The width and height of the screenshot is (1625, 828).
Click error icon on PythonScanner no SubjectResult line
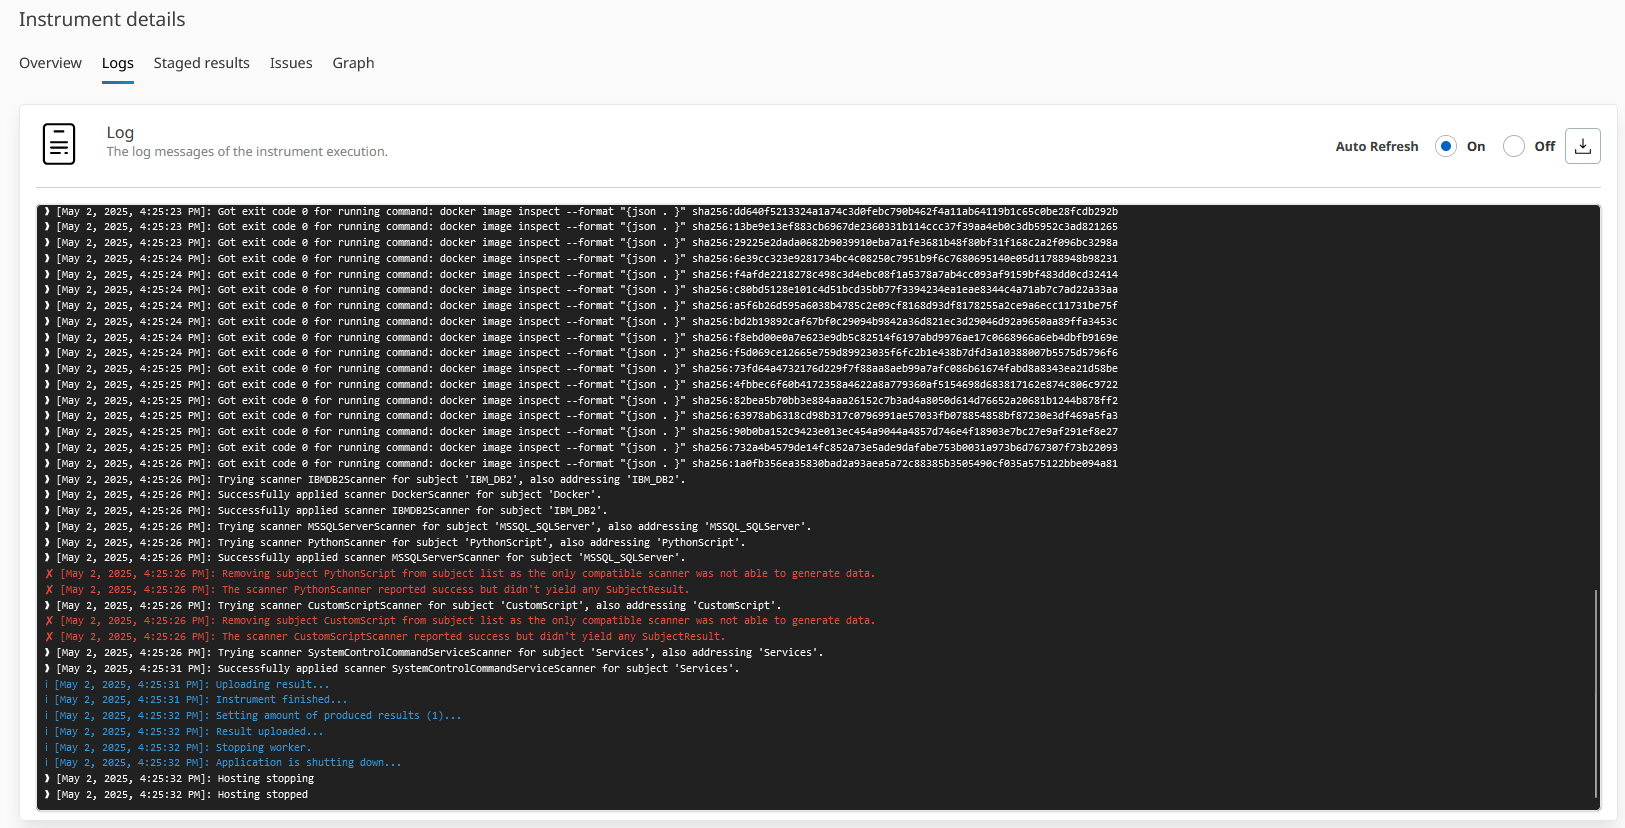pyautogui.click(x=49, y=590)
